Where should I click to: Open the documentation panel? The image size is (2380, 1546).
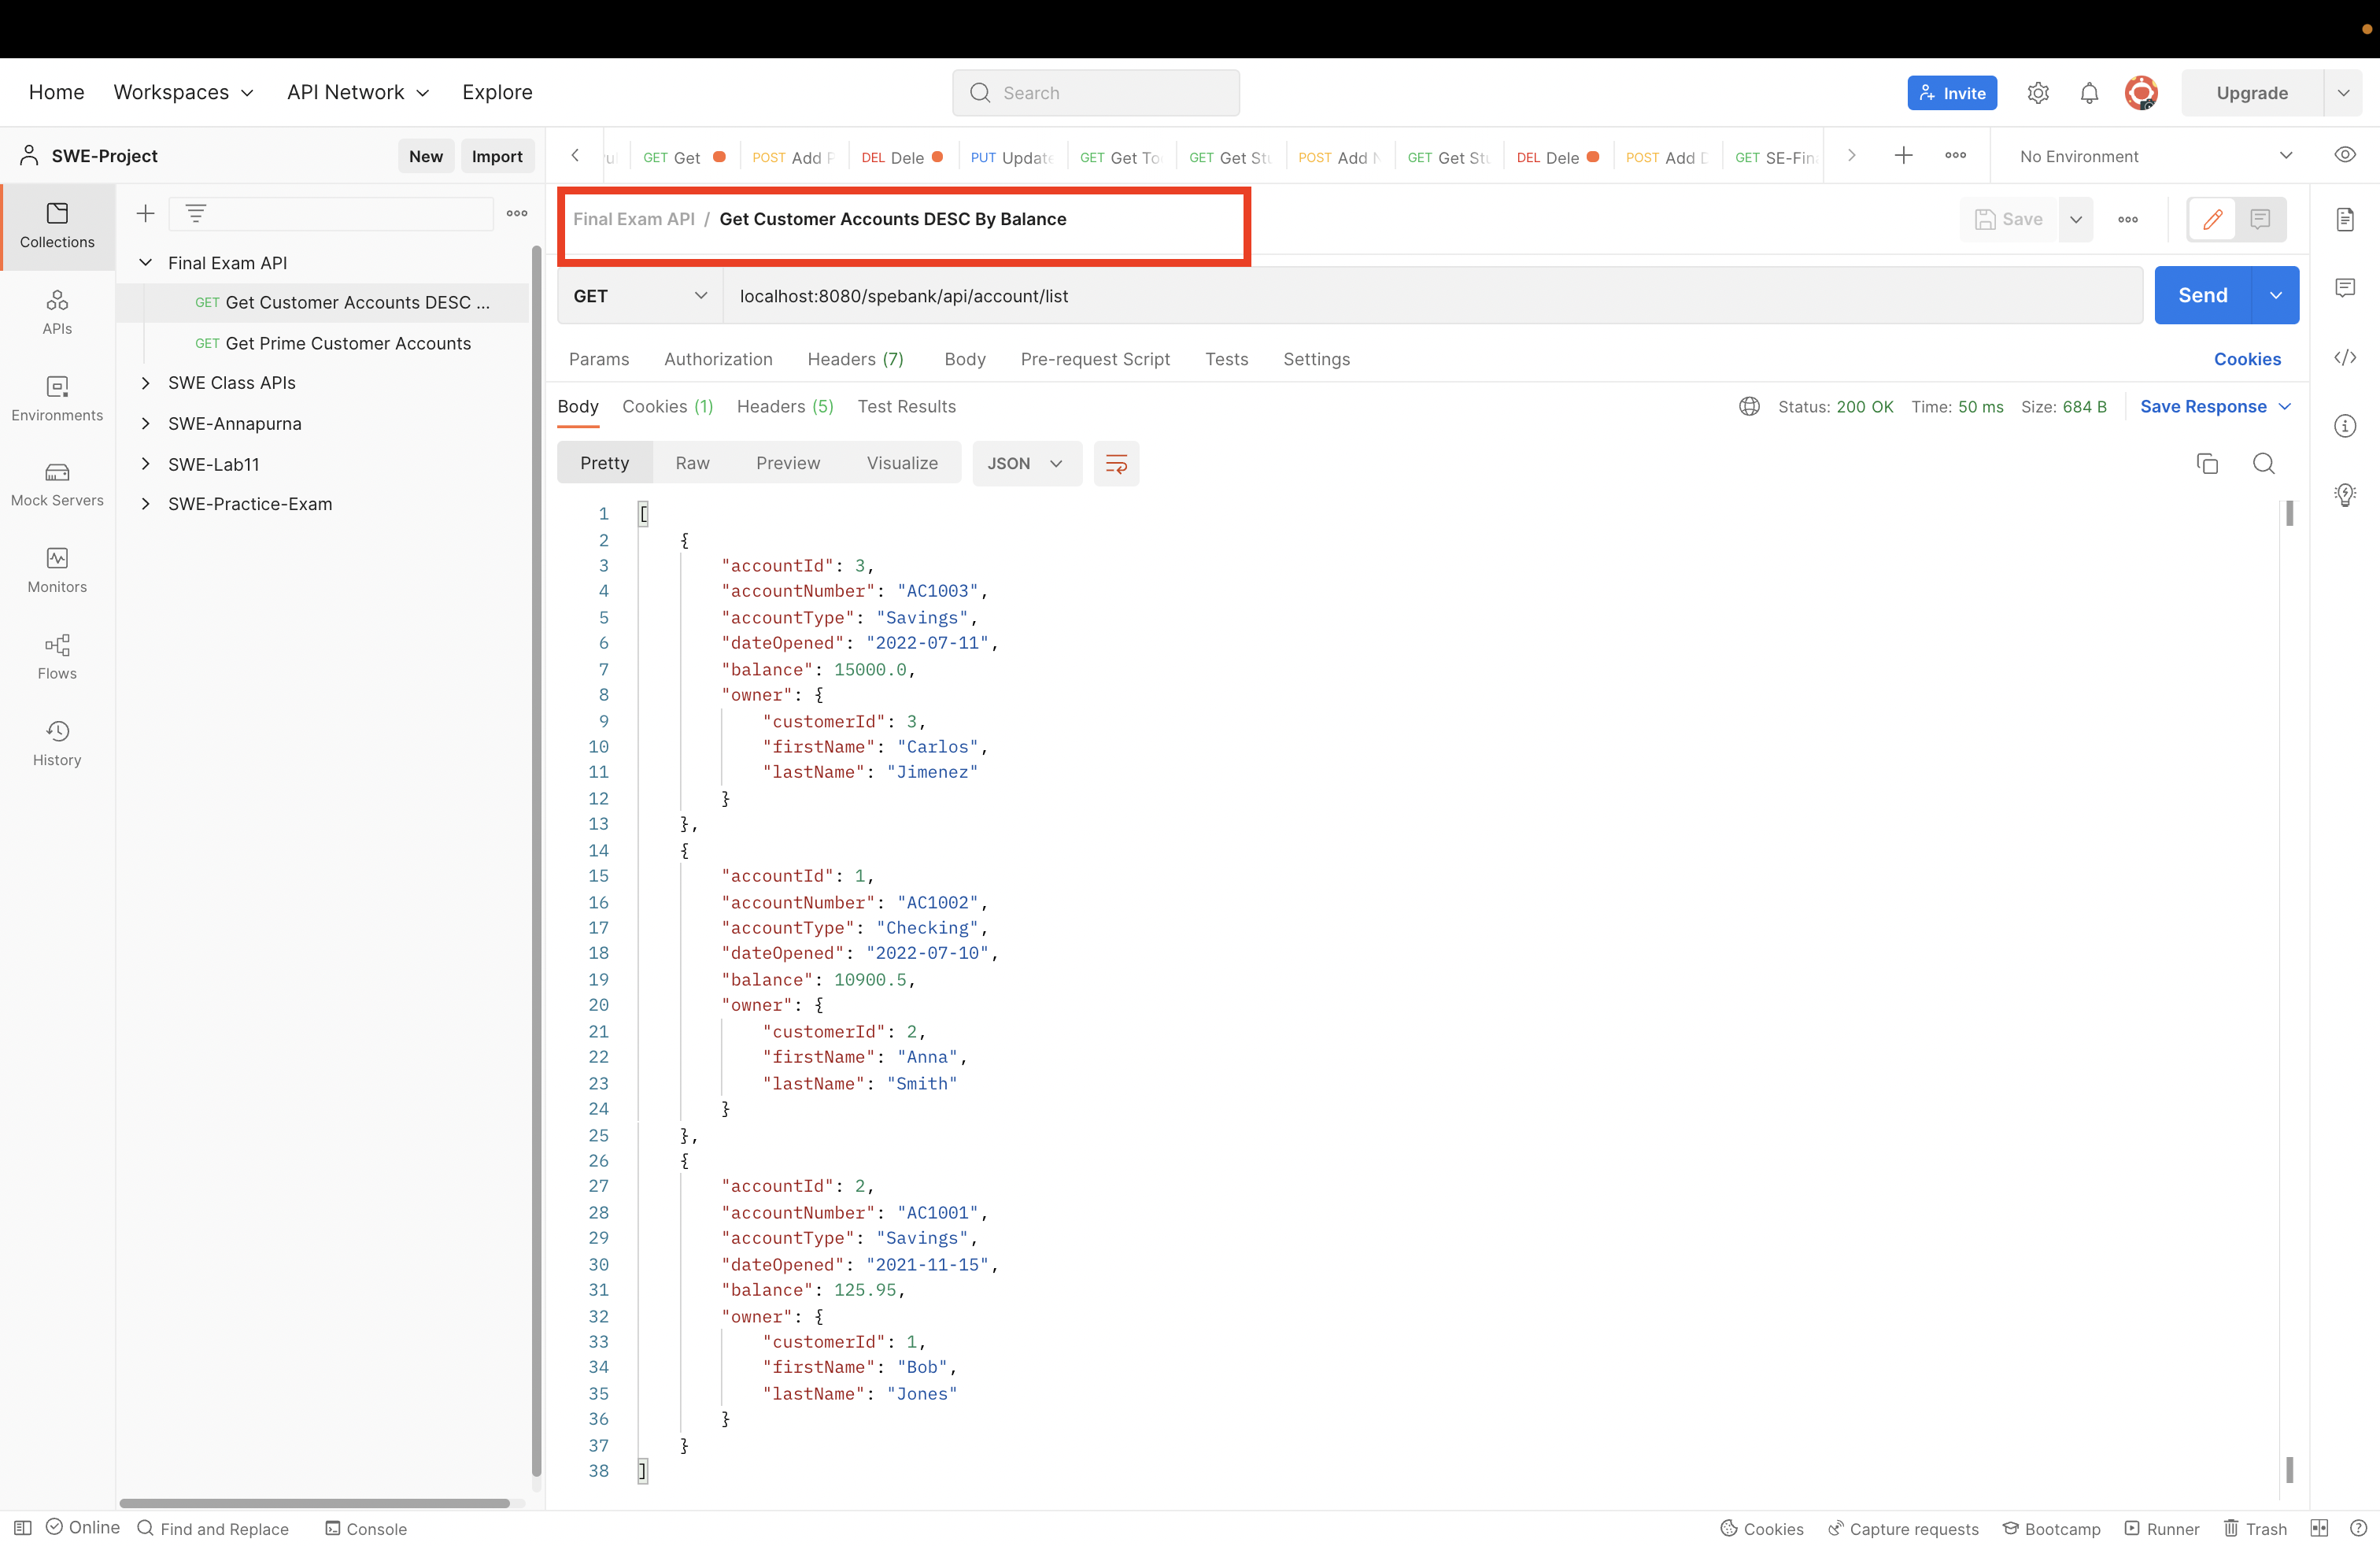(2345, 219)
